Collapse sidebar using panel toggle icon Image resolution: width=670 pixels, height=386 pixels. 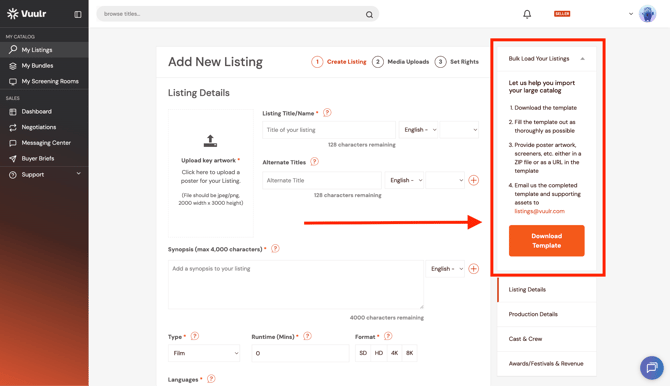(77, 14)
